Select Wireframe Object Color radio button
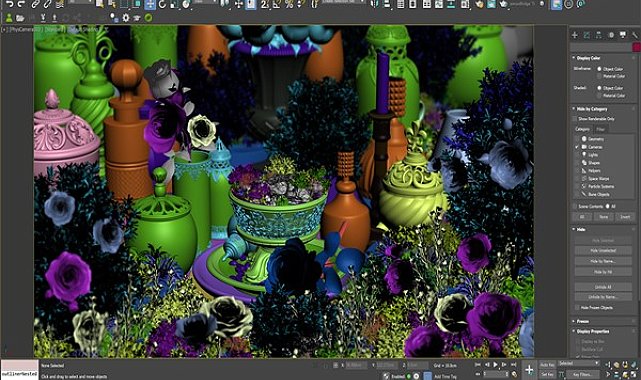This screenshot has height=380, width=641. pos(599,69)
